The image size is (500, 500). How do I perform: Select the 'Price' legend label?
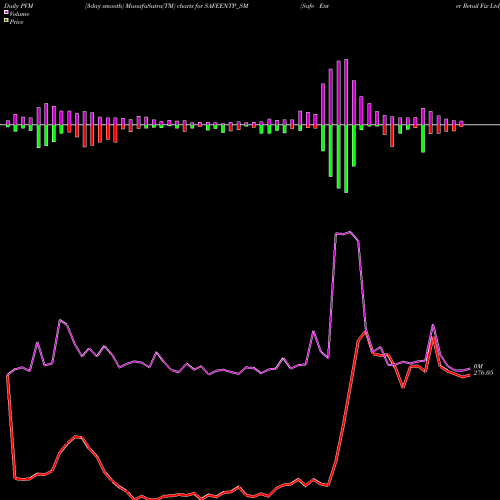[x=16, y=22]
